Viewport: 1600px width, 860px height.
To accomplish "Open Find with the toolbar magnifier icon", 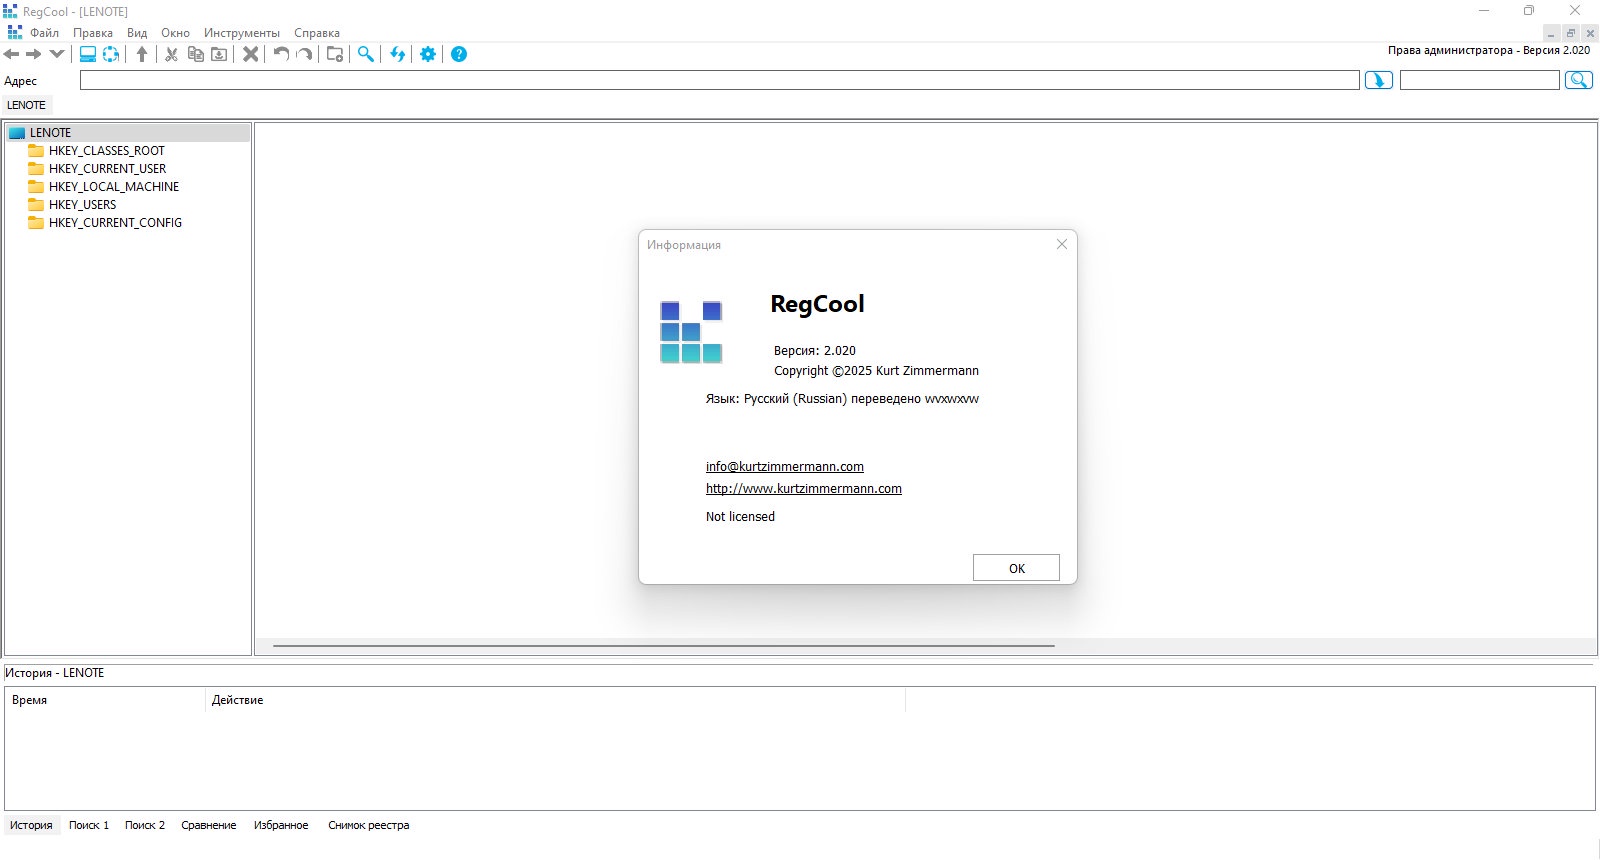I will [x=367, y=54].
